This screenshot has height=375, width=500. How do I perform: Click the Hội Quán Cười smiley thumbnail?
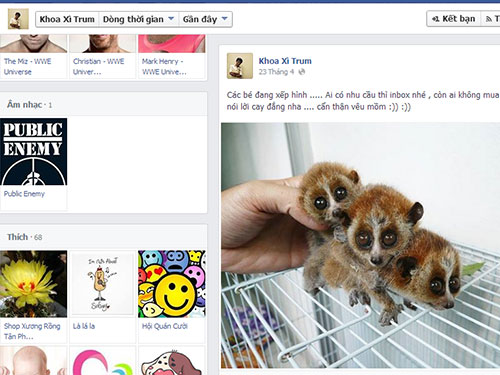click(172, 284)
